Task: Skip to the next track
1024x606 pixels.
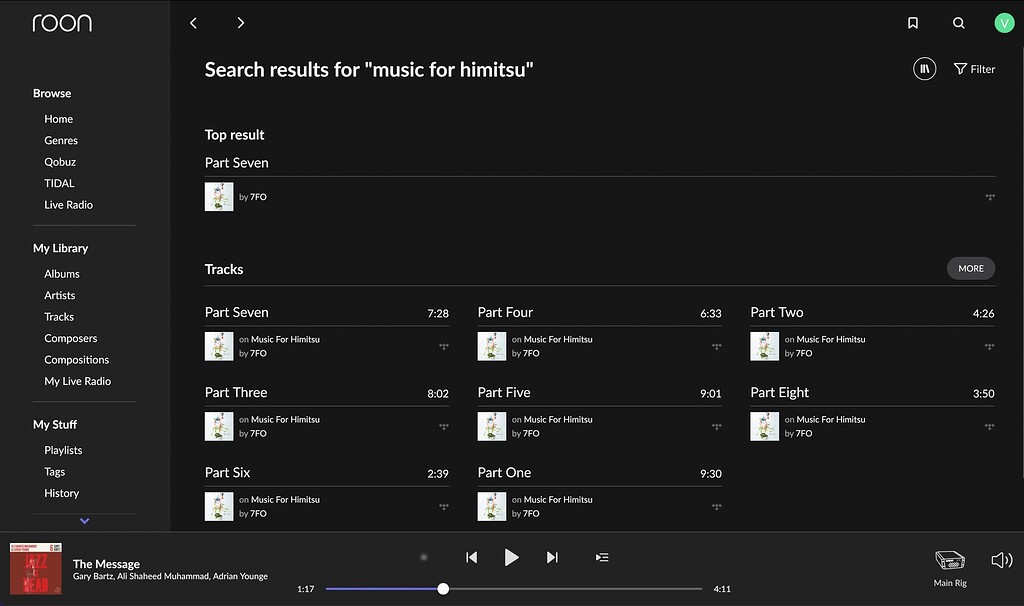Action: 552,557
